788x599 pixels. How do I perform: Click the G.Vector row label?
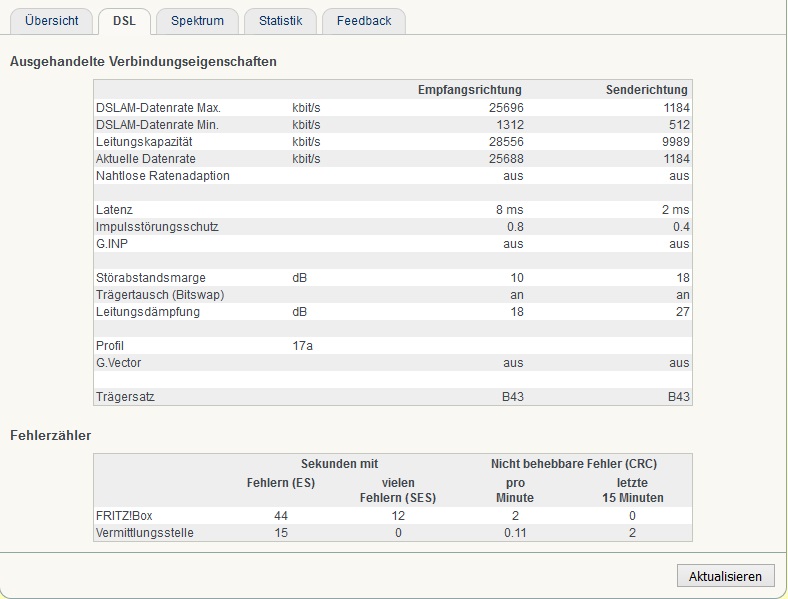coord(119,363)
